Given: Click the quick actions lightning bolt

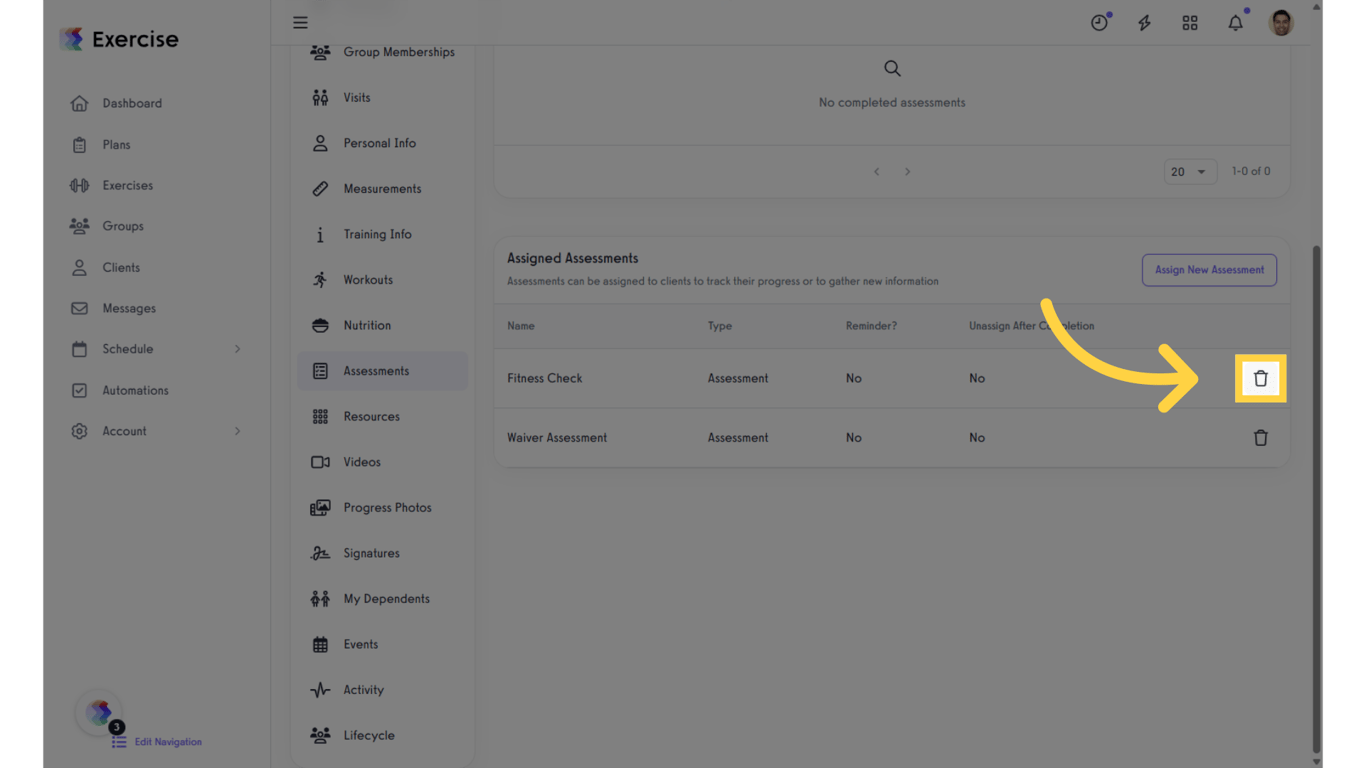Looking at the screenshot, I should point(1144,22).
